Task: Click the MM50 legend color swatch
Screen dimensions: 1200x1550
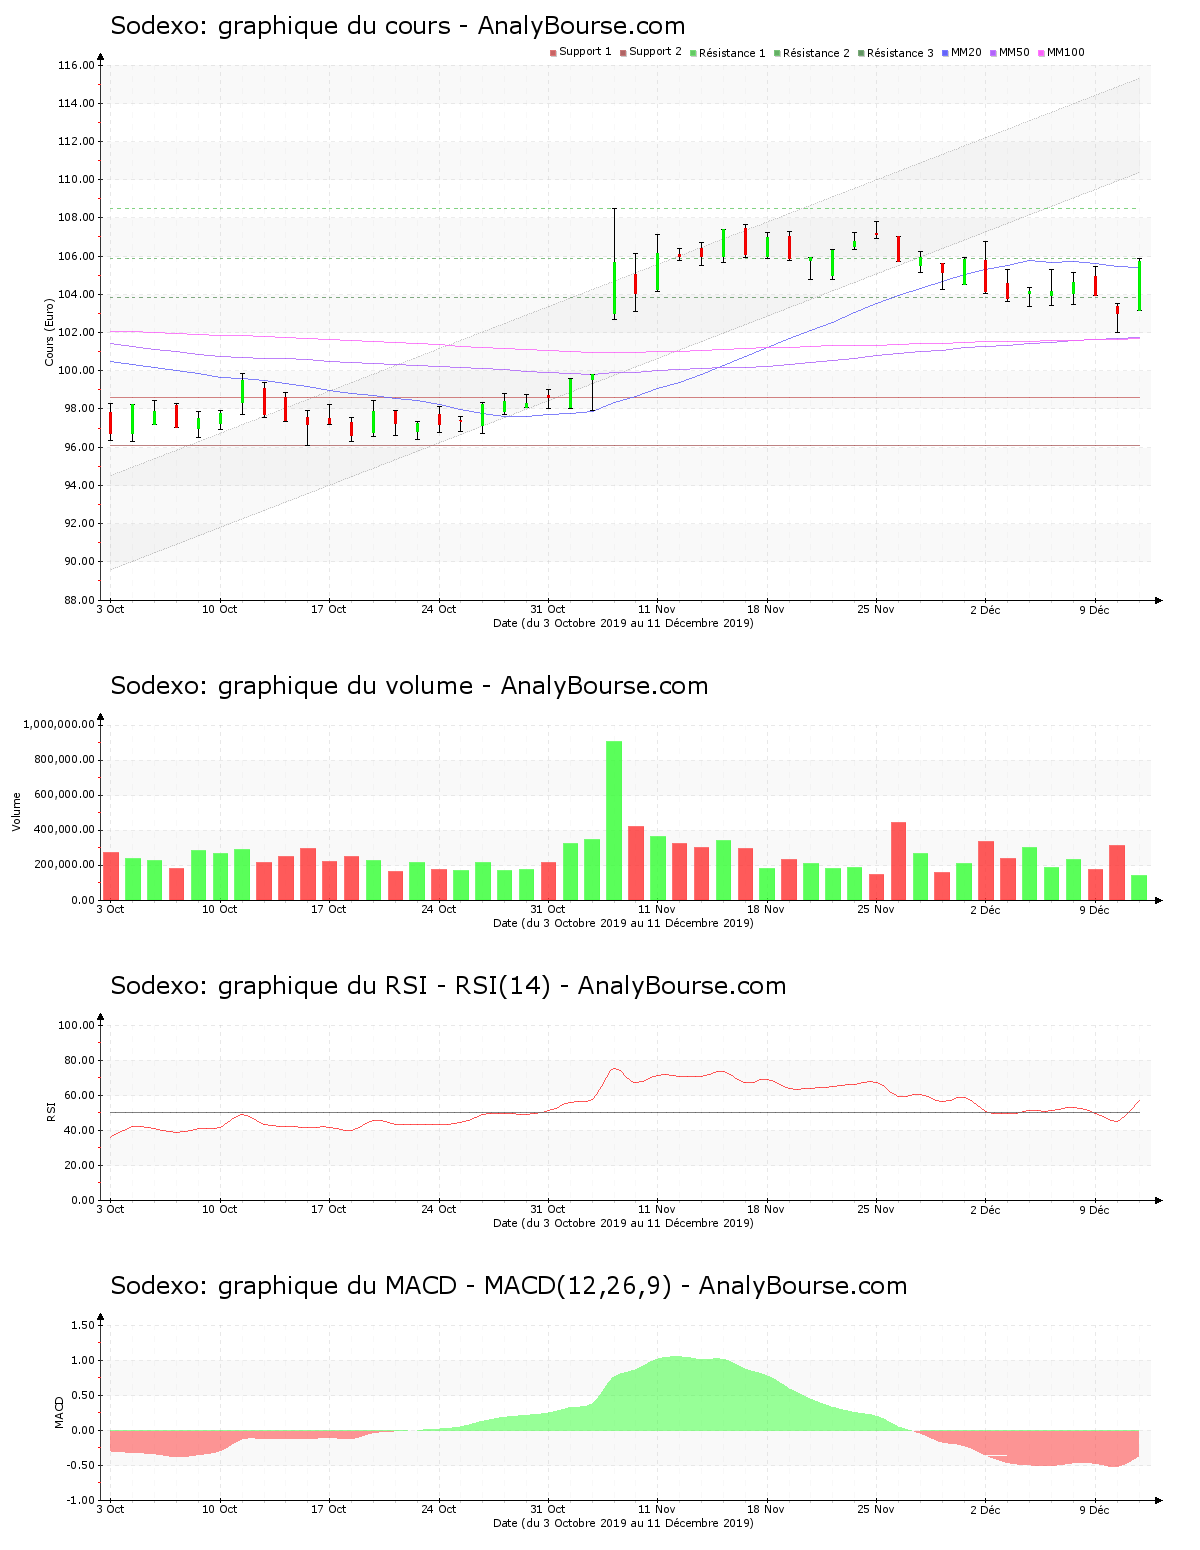Action: click(x=993, y=53)
